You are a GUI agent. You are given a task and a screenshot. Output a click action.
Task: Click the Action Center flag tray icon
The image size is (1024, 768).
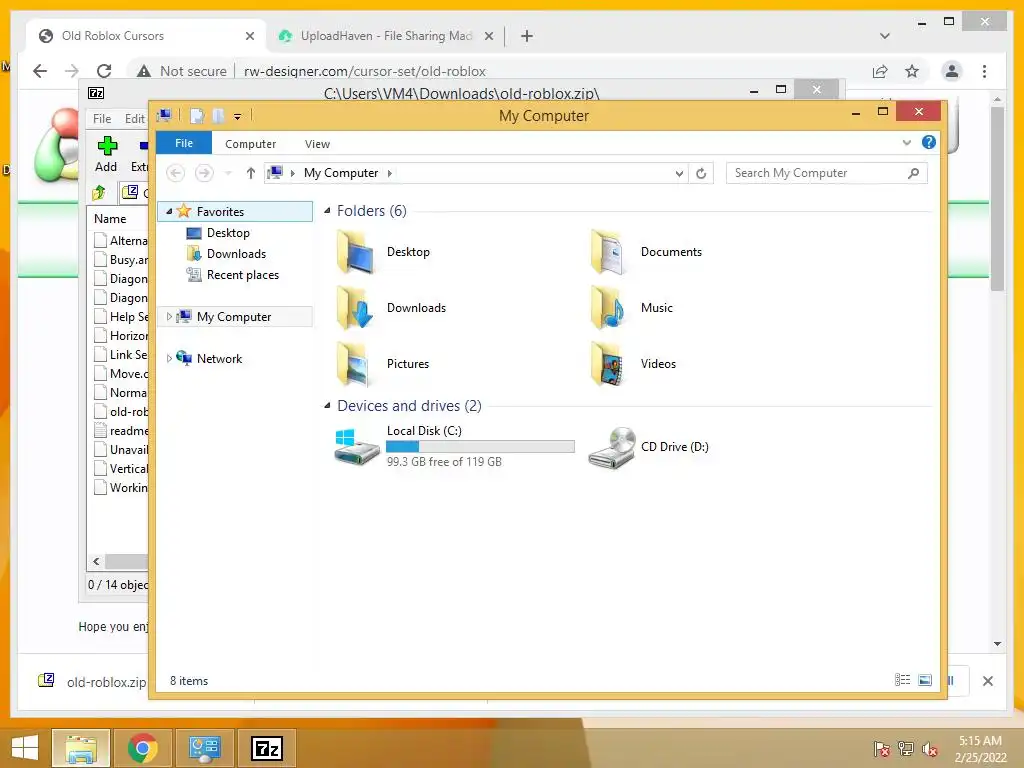click(x=881, y=749)
